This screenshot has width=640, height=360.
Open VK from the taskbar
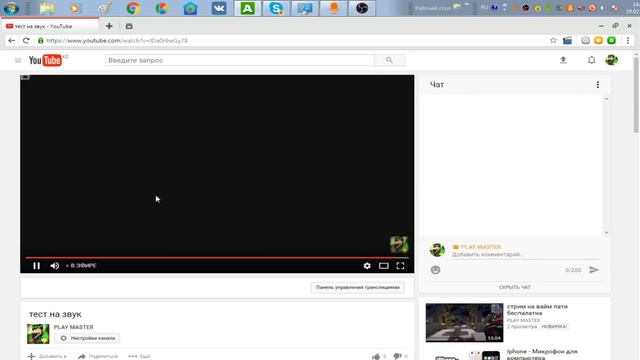[x=219, y=8]
